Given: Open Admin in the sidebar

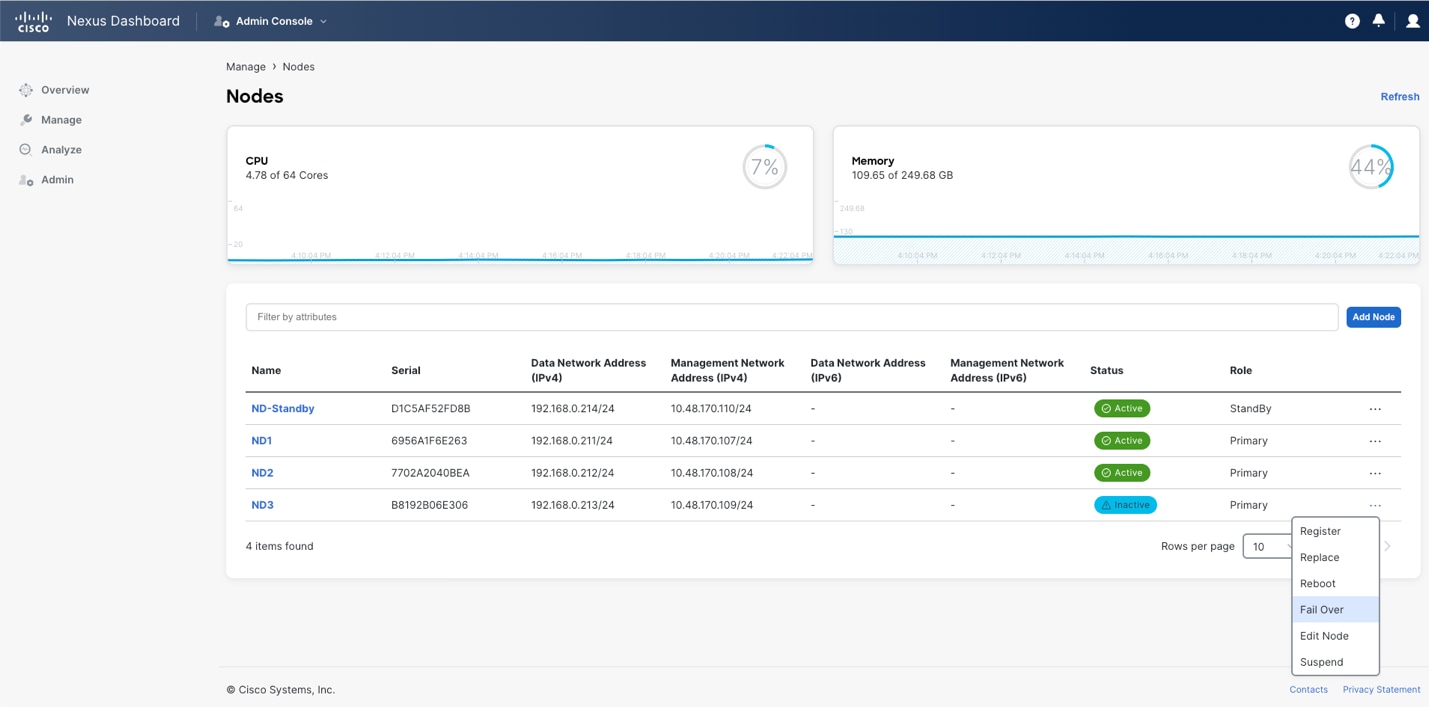Looking at the screenshot, I should point(57,180).
